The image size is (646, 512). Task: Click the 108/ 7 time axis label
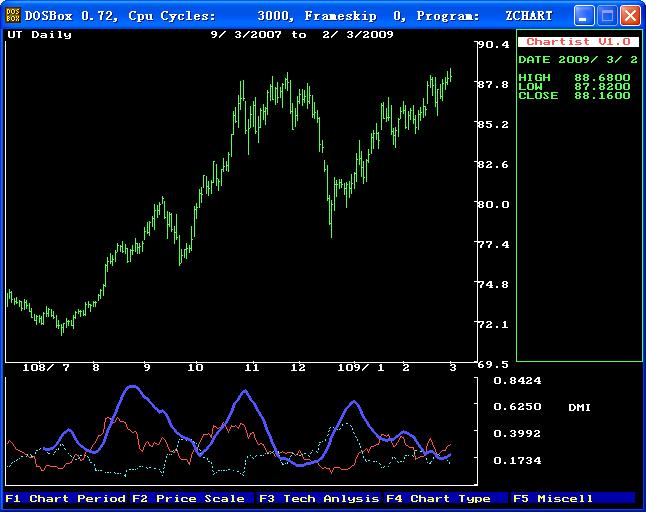click(46, 367)
